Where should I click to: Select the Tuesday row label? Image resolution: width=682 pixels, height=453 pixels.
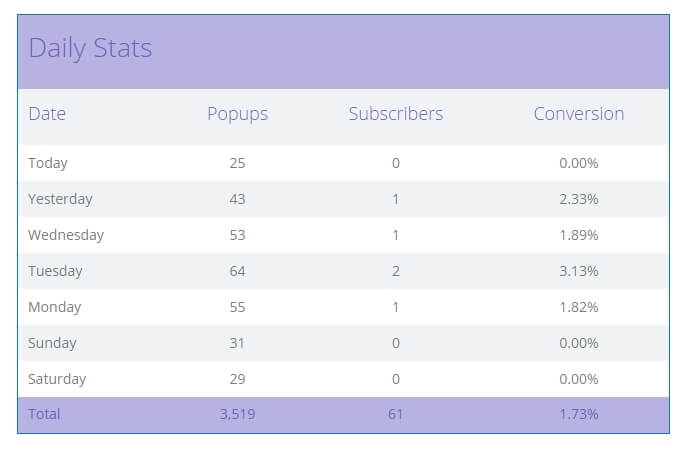click(55, 271)
